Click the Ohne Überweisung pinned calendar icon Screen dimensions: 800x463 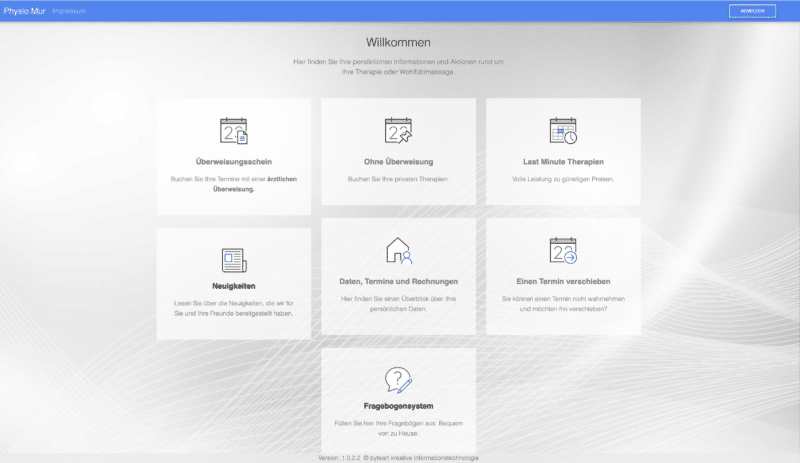[398, 131]
